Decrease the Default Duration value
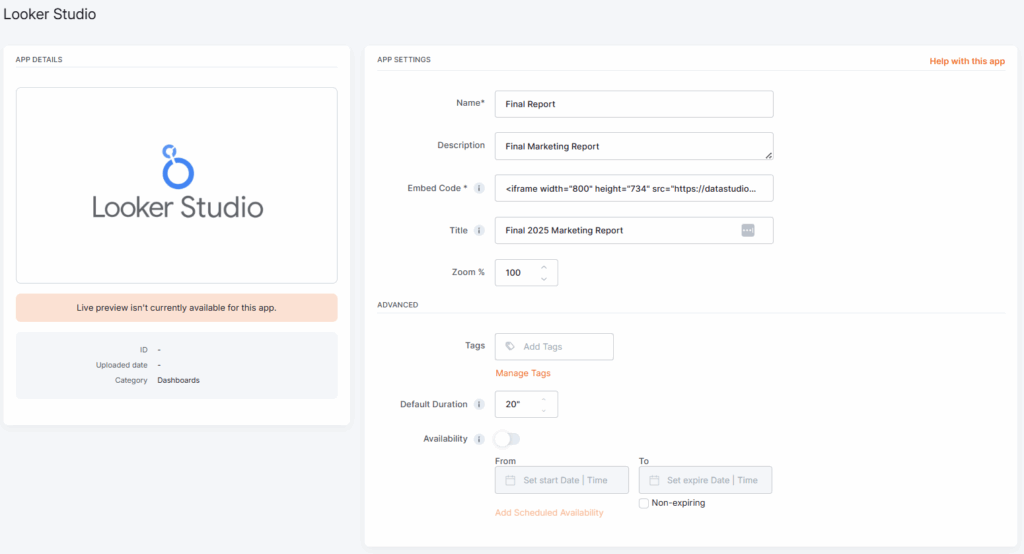This screenshot has height=554, width=1024. (544, 410)
